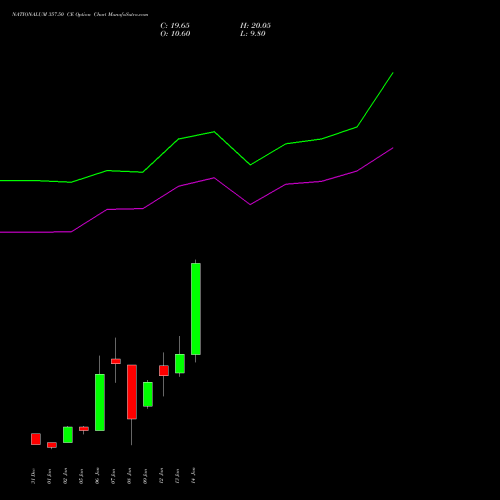This screenshot has width=500, height=500.
Task: Click the 31 Dec date label
Action: 33,476
